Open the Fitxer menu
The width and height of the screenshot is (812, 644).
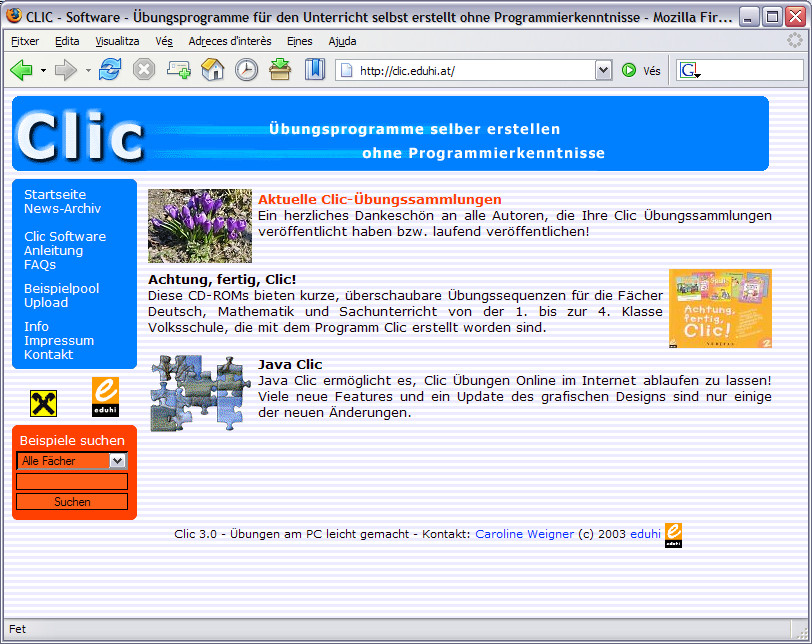coord(25,41)
